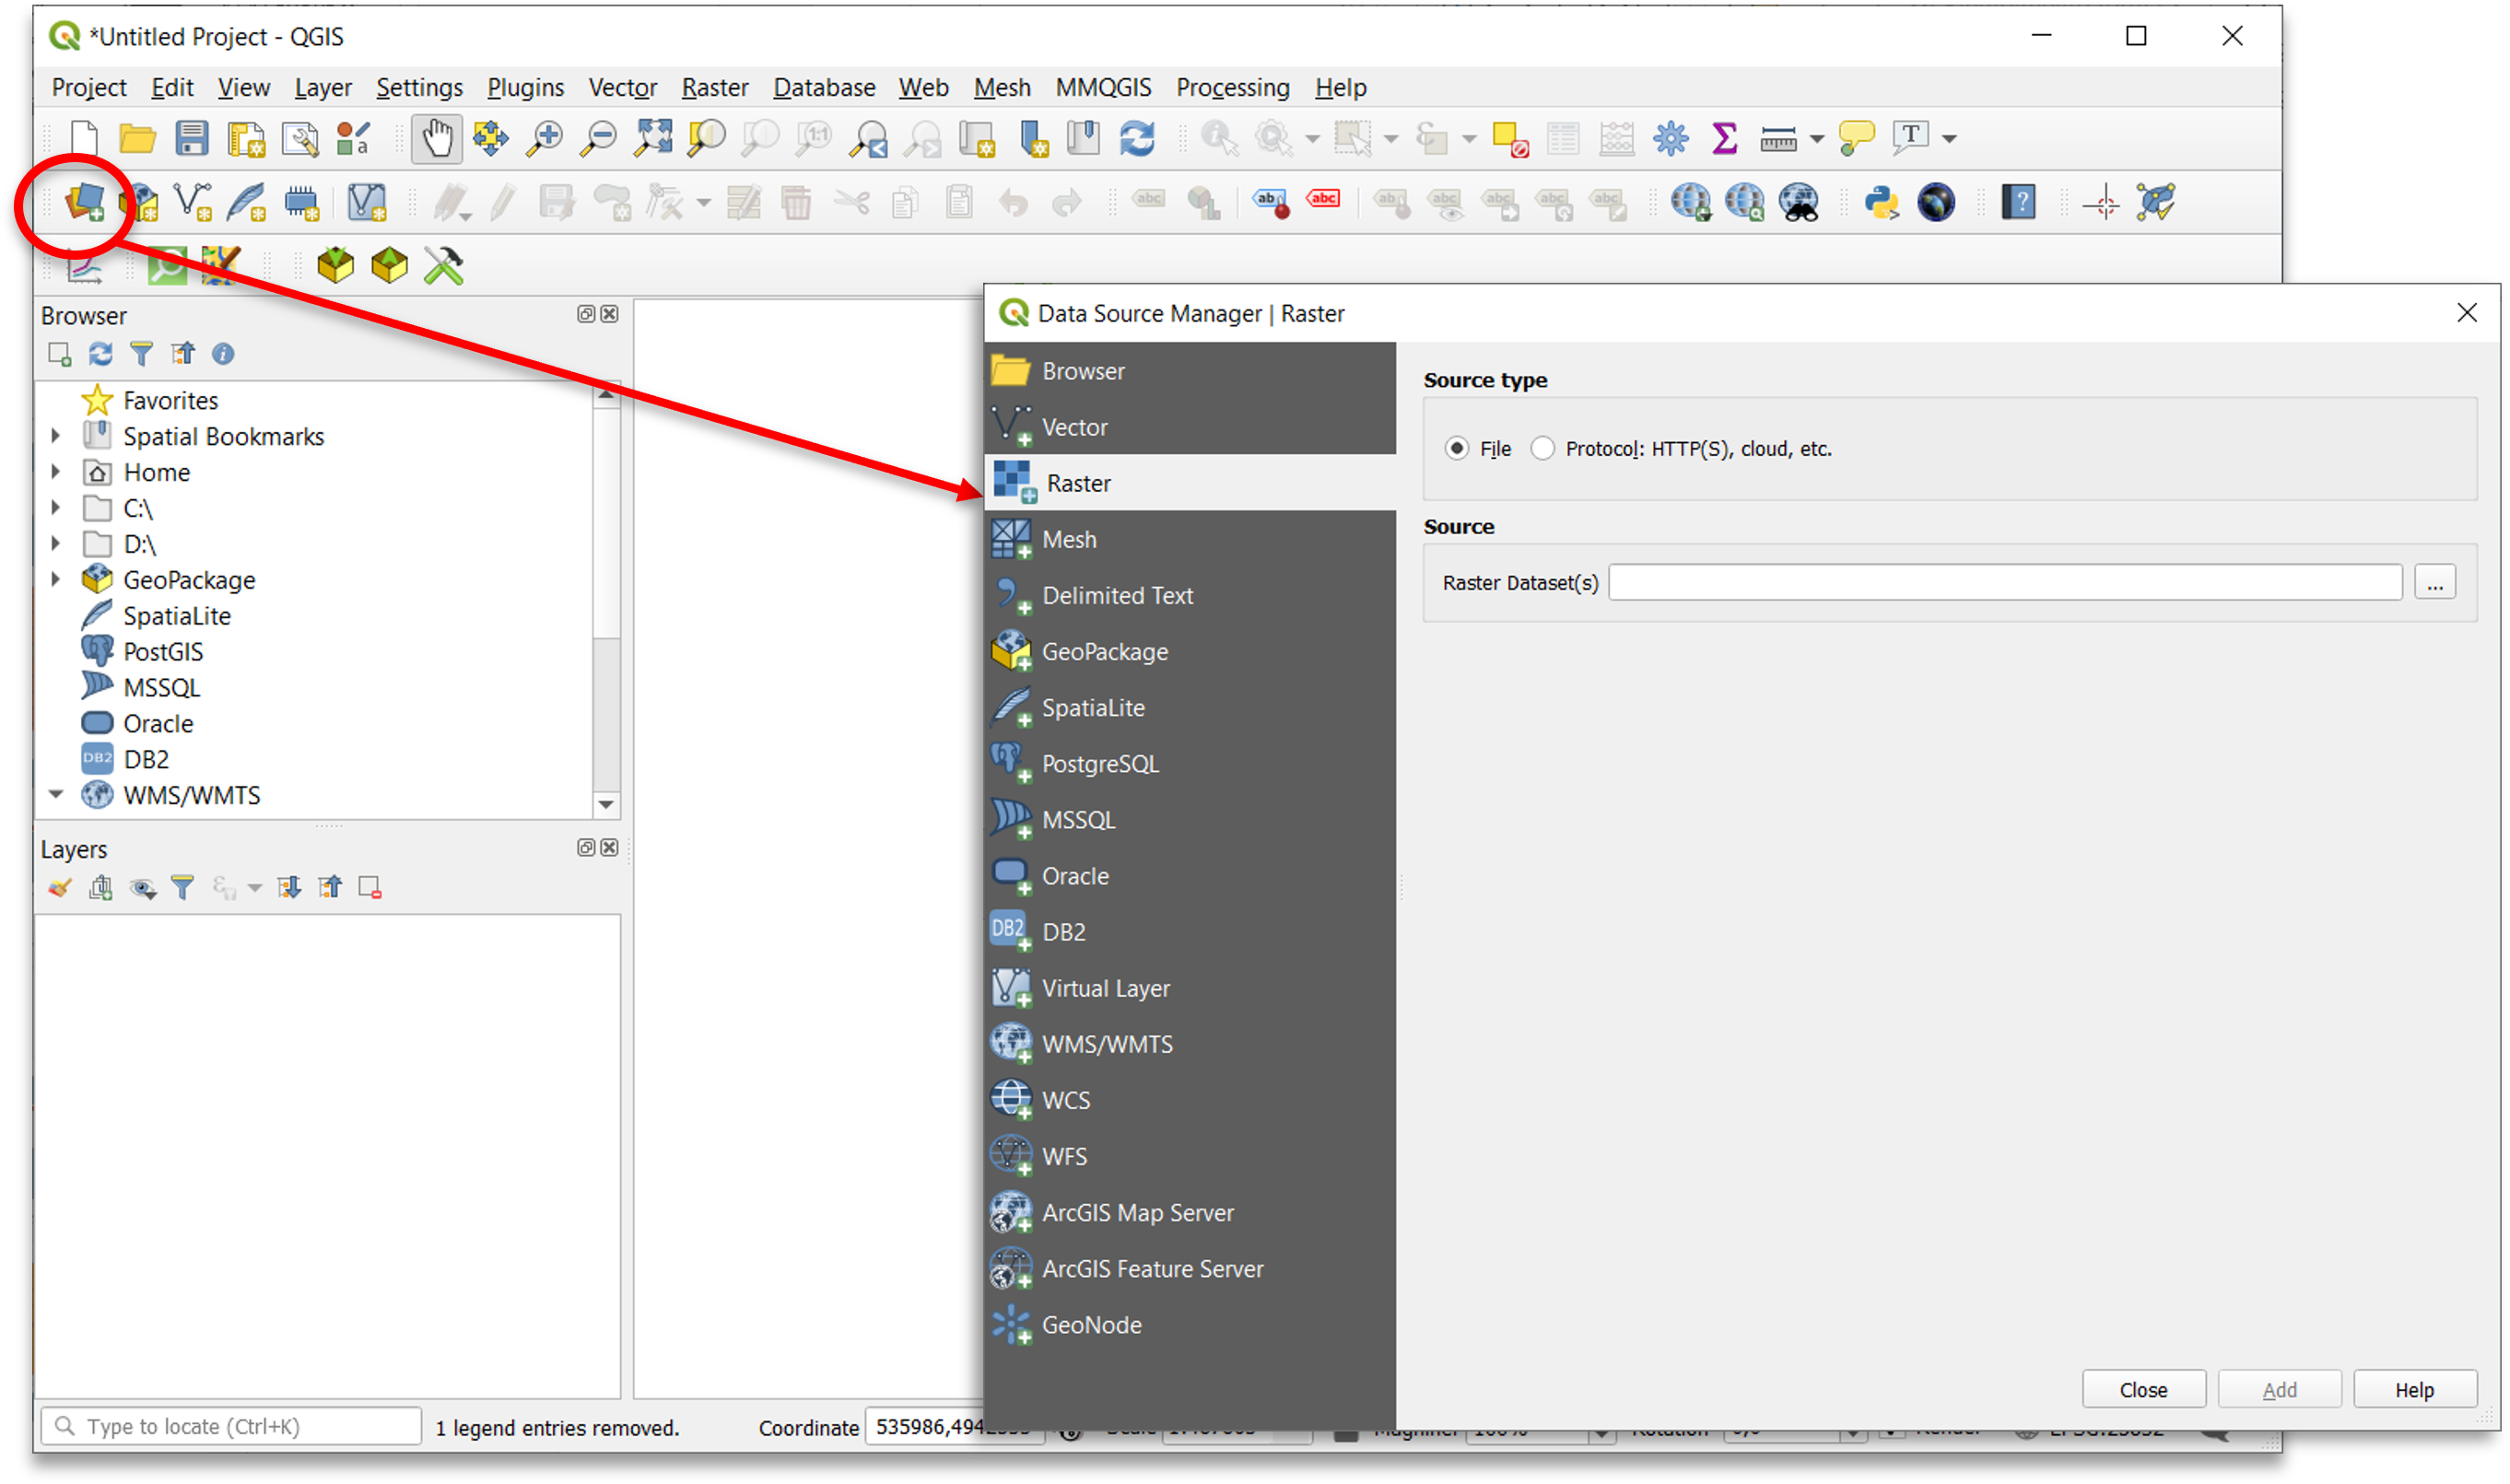Select the PostGIS database source
The height and width of the screenshot is (1484, 2510).
click(1098, 764)
